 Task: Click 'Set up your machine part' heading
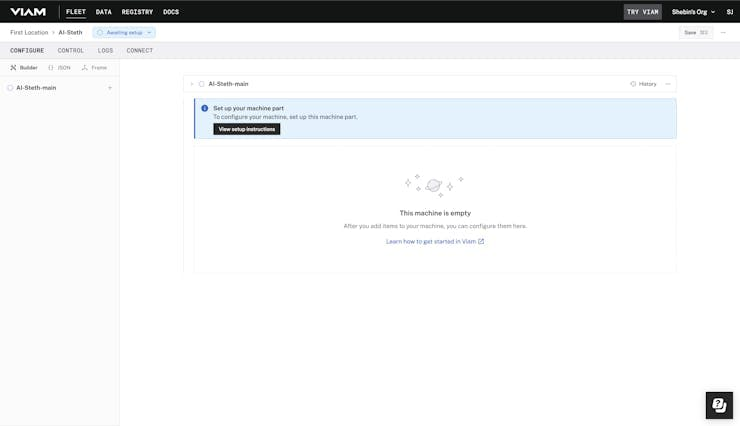tap(248, 108)
